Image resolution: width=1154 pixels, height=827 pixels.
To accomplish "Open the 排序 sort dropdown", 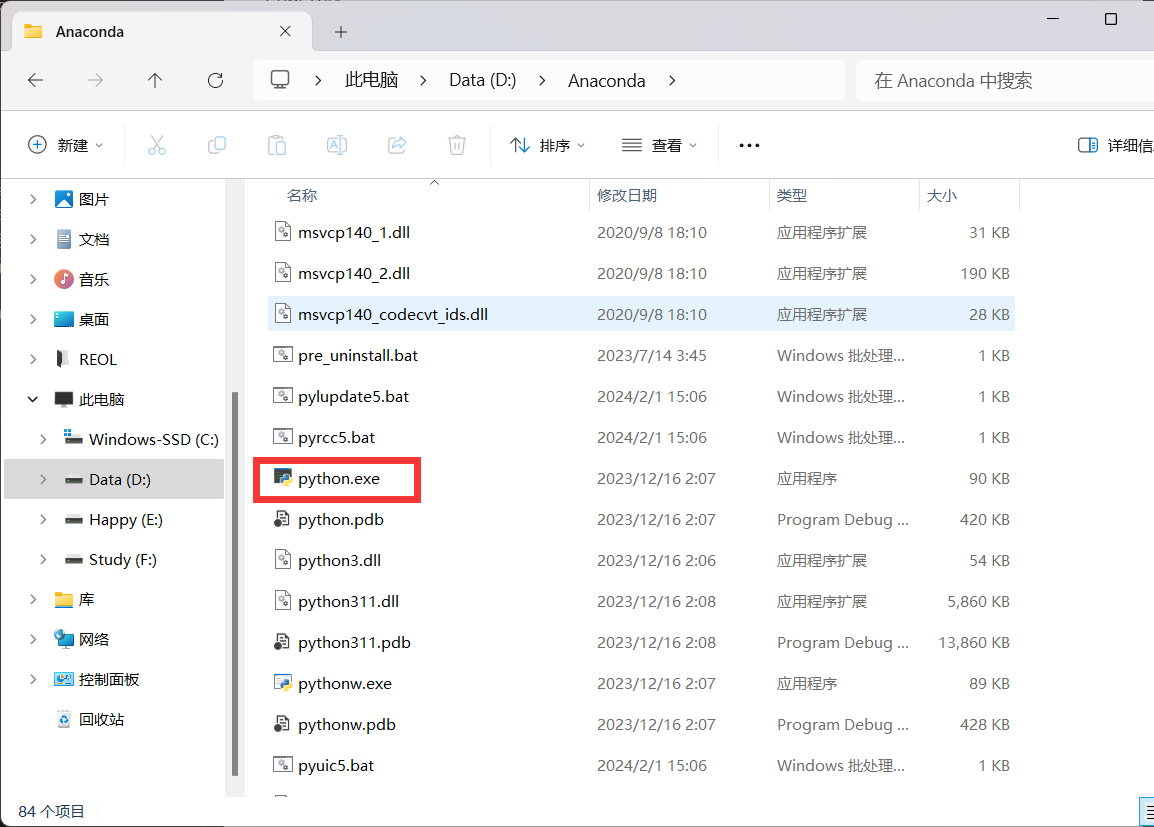I will click(547, 145).
